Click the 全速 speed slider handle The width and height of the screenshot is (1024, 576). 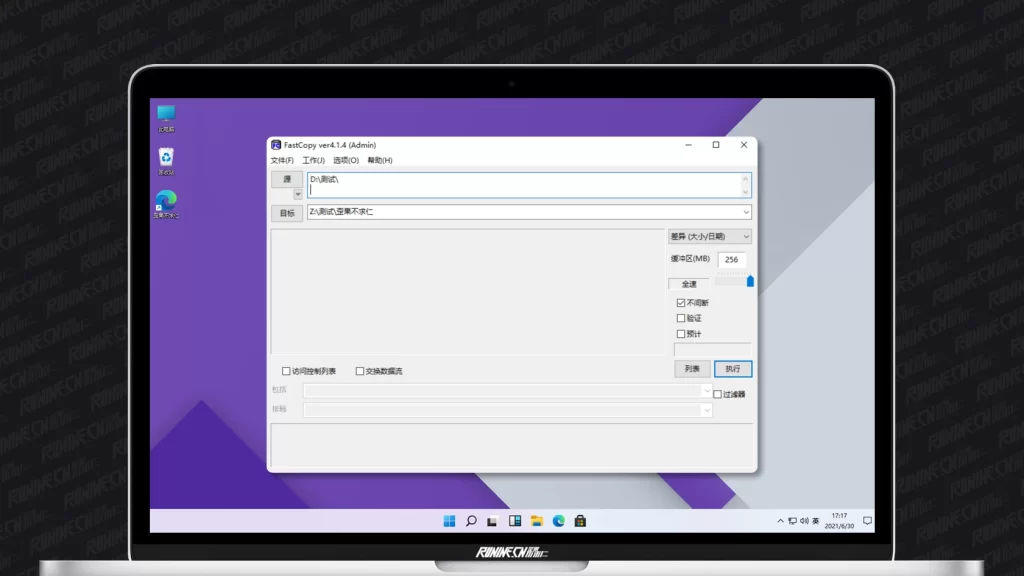point(750,282)
